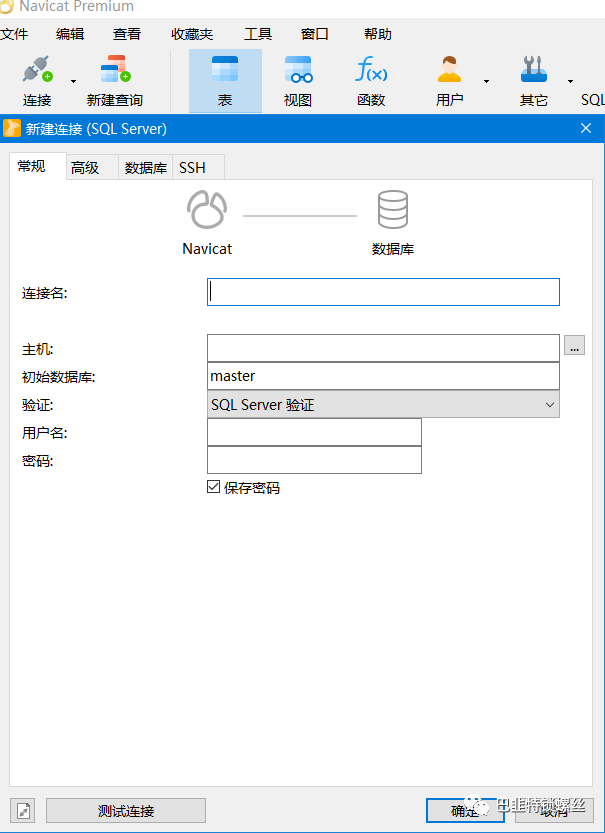The width and height of the screenshot is (605, 833).
Task: Switch to the SSH tab
Action: coord(198,167)
